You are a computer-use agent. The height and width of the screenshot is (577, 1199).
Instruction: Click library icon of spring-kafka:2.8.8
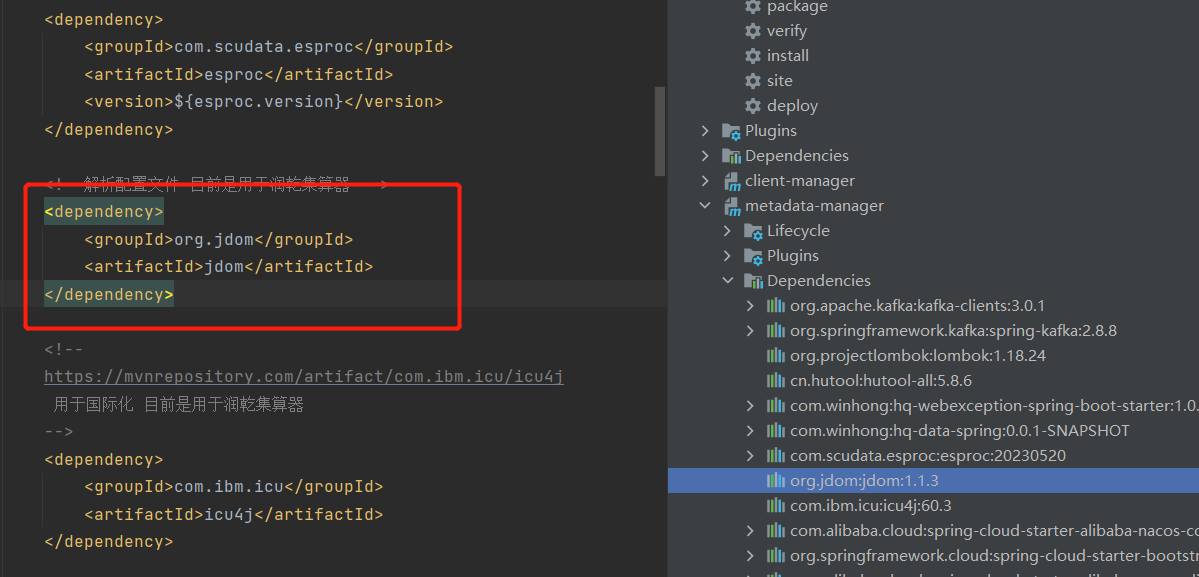pos(776,331)
